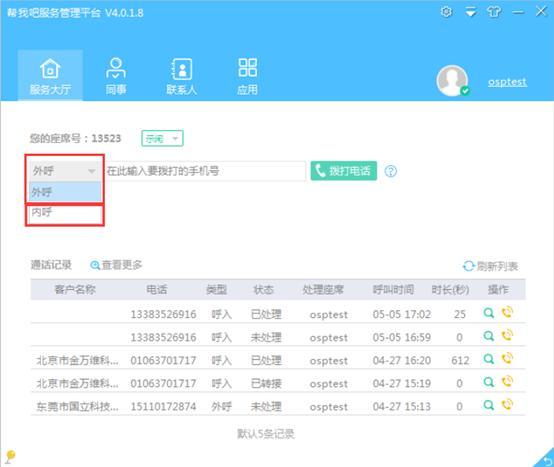View details of 05-05 17:02 call
Screen dimensions: 554x467
pyautogui.click(x=489, y=313)
